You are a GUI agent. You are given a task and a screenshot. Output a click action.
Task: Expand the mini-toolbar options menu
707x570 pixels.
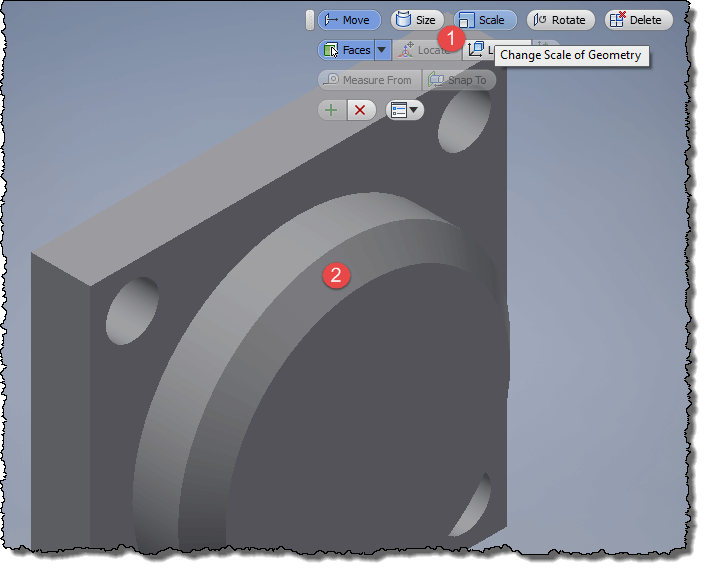(405, 110)
